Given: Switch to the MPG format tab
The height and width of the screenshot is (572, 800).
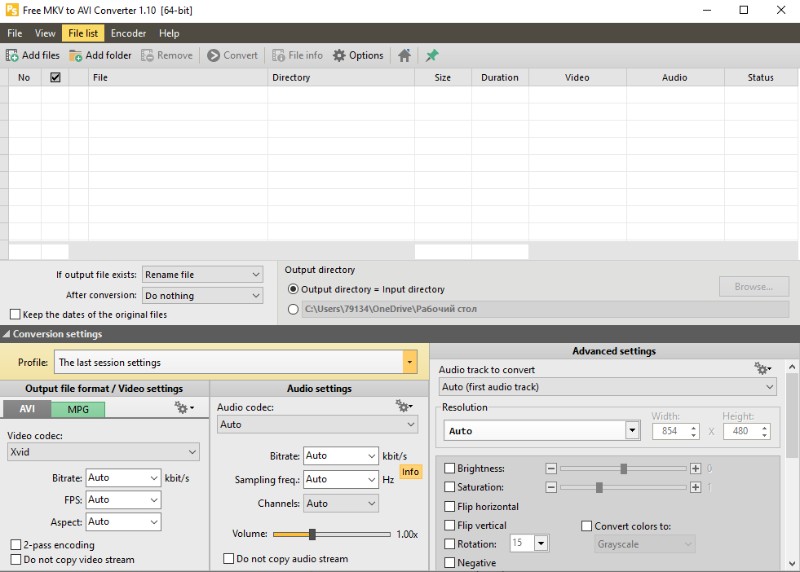Looking at the screenshot, I should pyautogui.click(x=77, y=409).
